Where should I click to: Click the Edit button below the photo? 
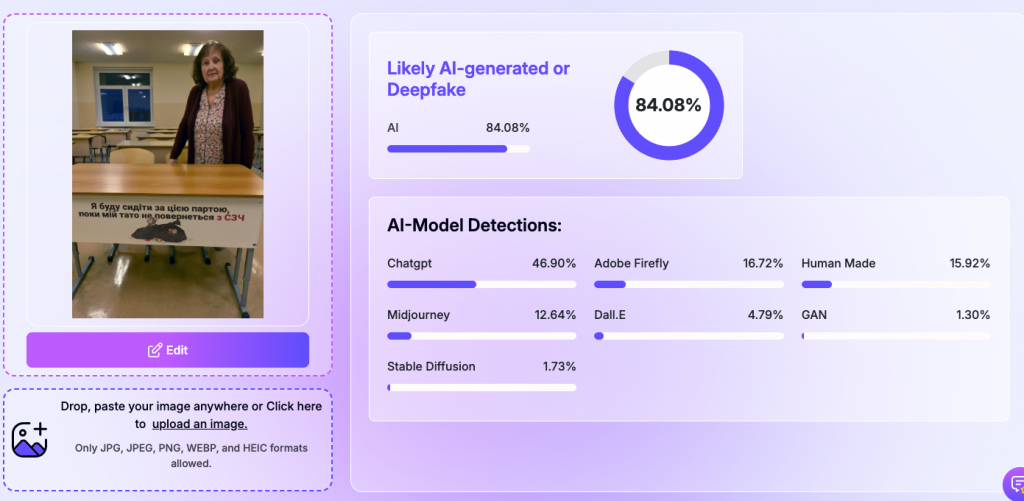tap(167, 350)
